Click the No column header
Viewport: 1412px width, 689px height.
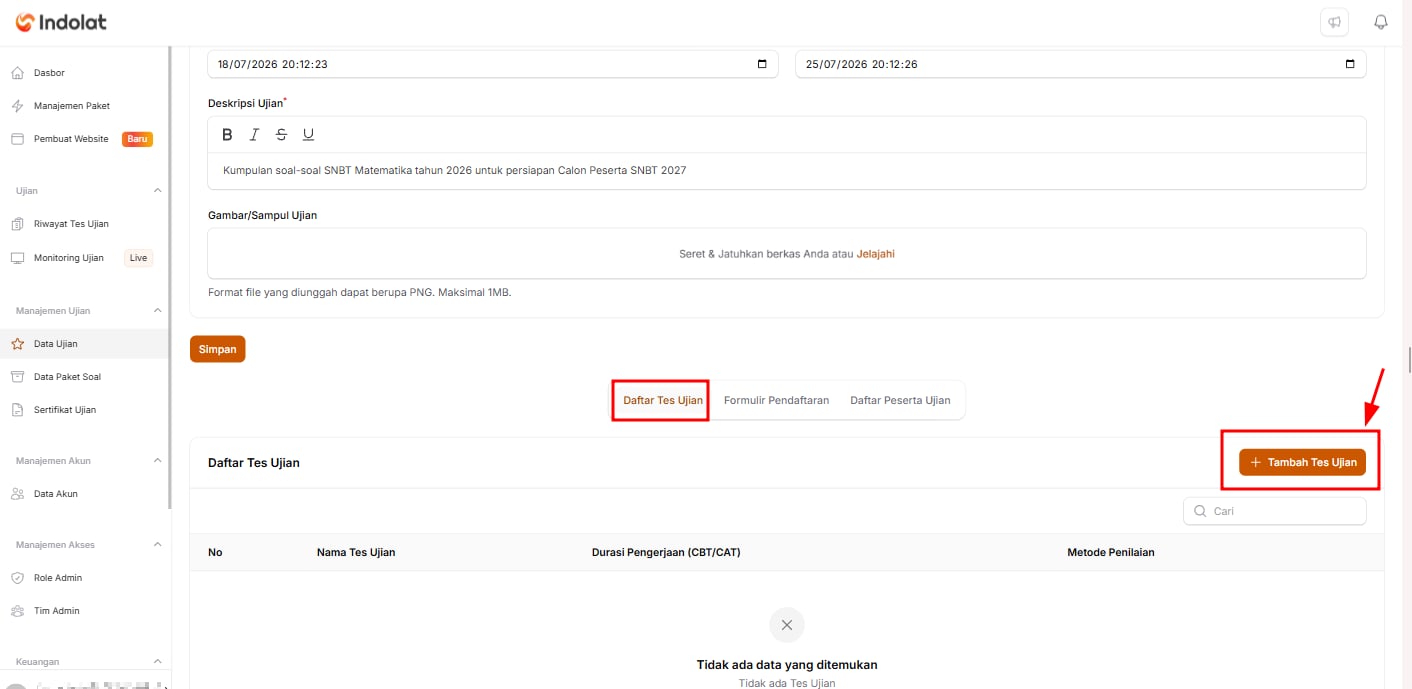(215, 552)
